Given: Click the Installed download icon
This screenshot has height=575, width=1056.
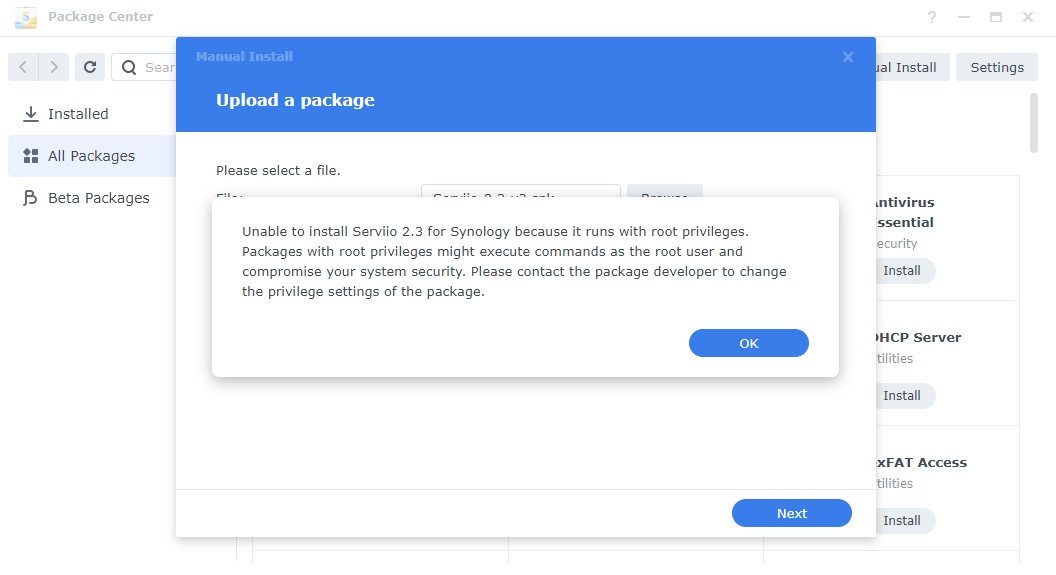Looking at the screenshot, I should pos(30,114).
